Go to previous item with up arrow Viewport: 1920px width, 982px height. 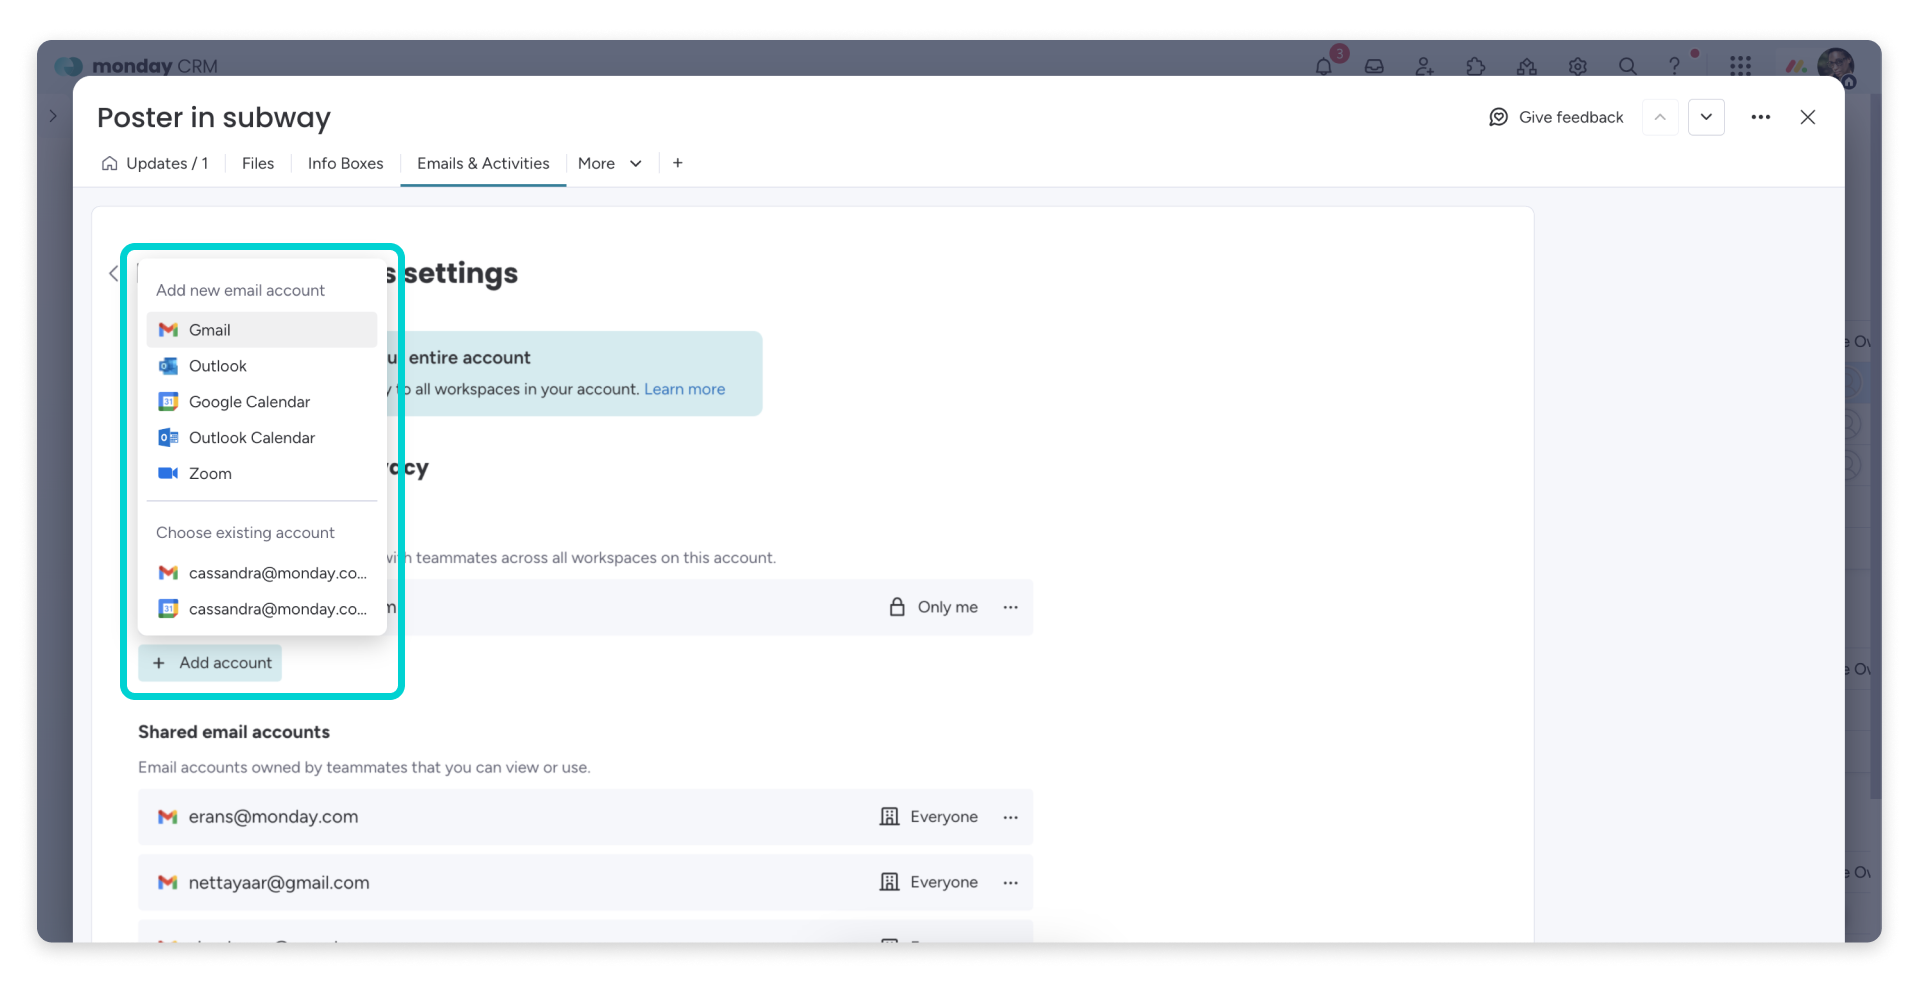tap(1660, 117)
